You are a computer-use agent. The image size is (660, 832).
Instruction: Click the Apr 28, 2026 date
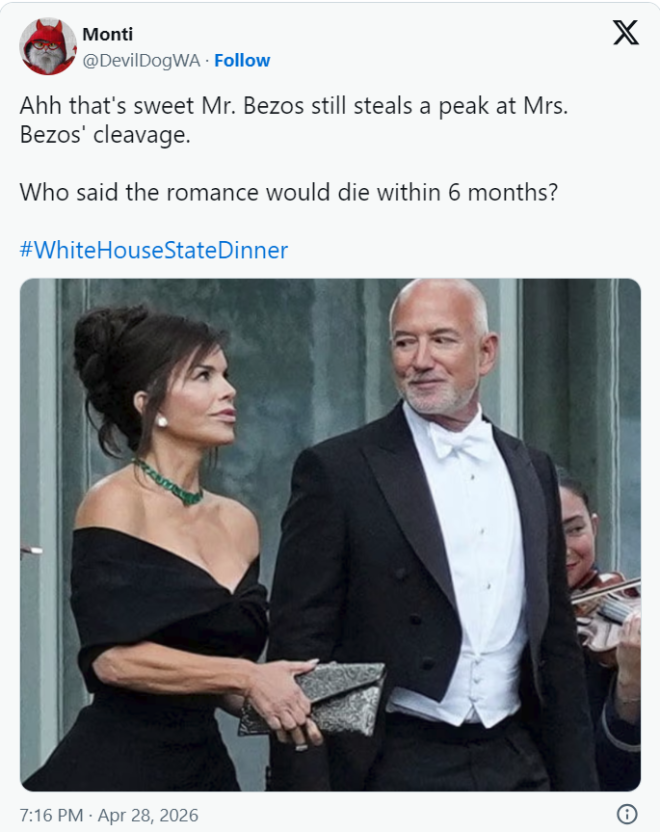(150, 815)
